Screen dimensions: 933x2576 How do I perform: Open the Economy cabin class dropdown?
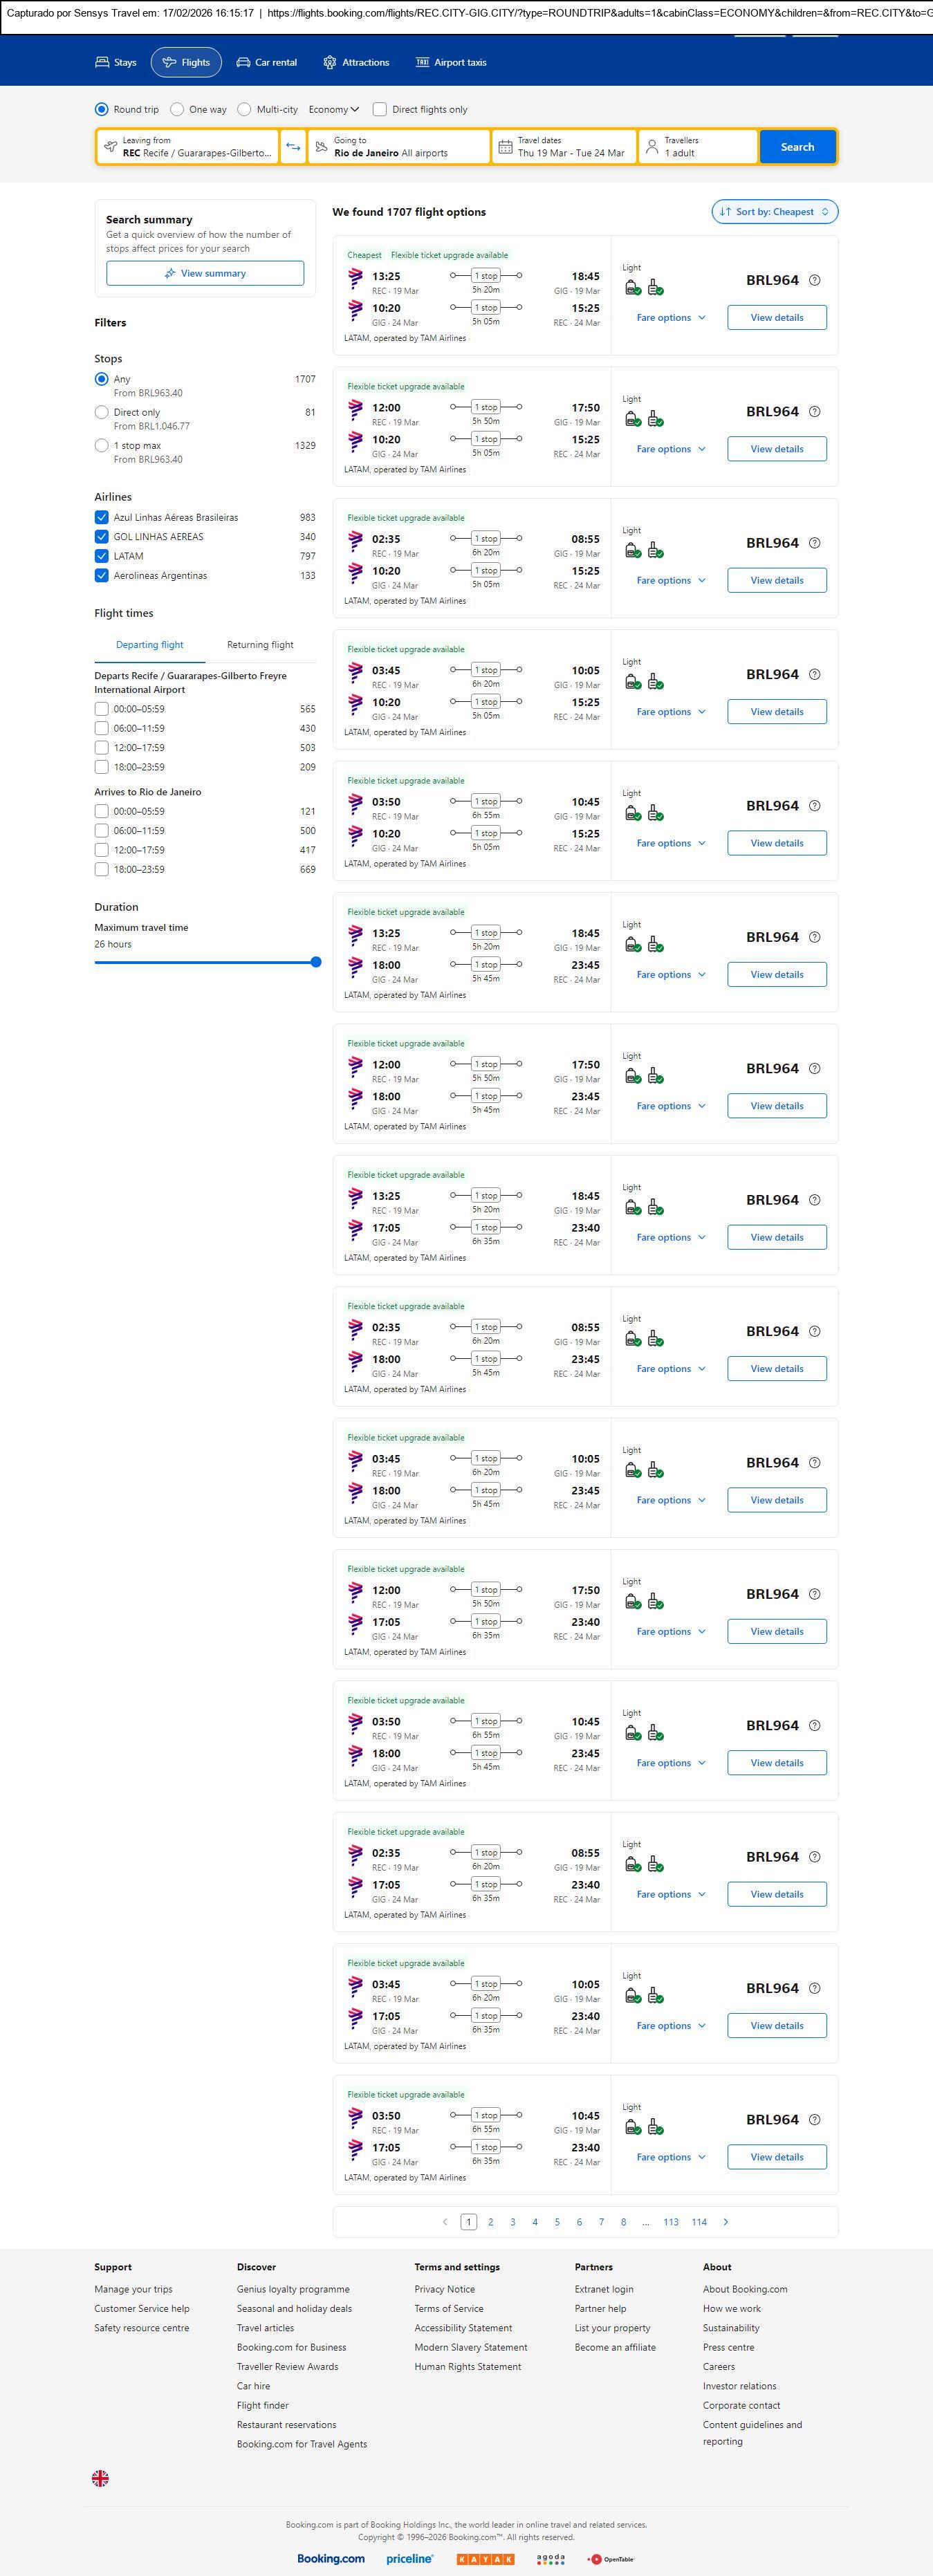coord(334,110)
